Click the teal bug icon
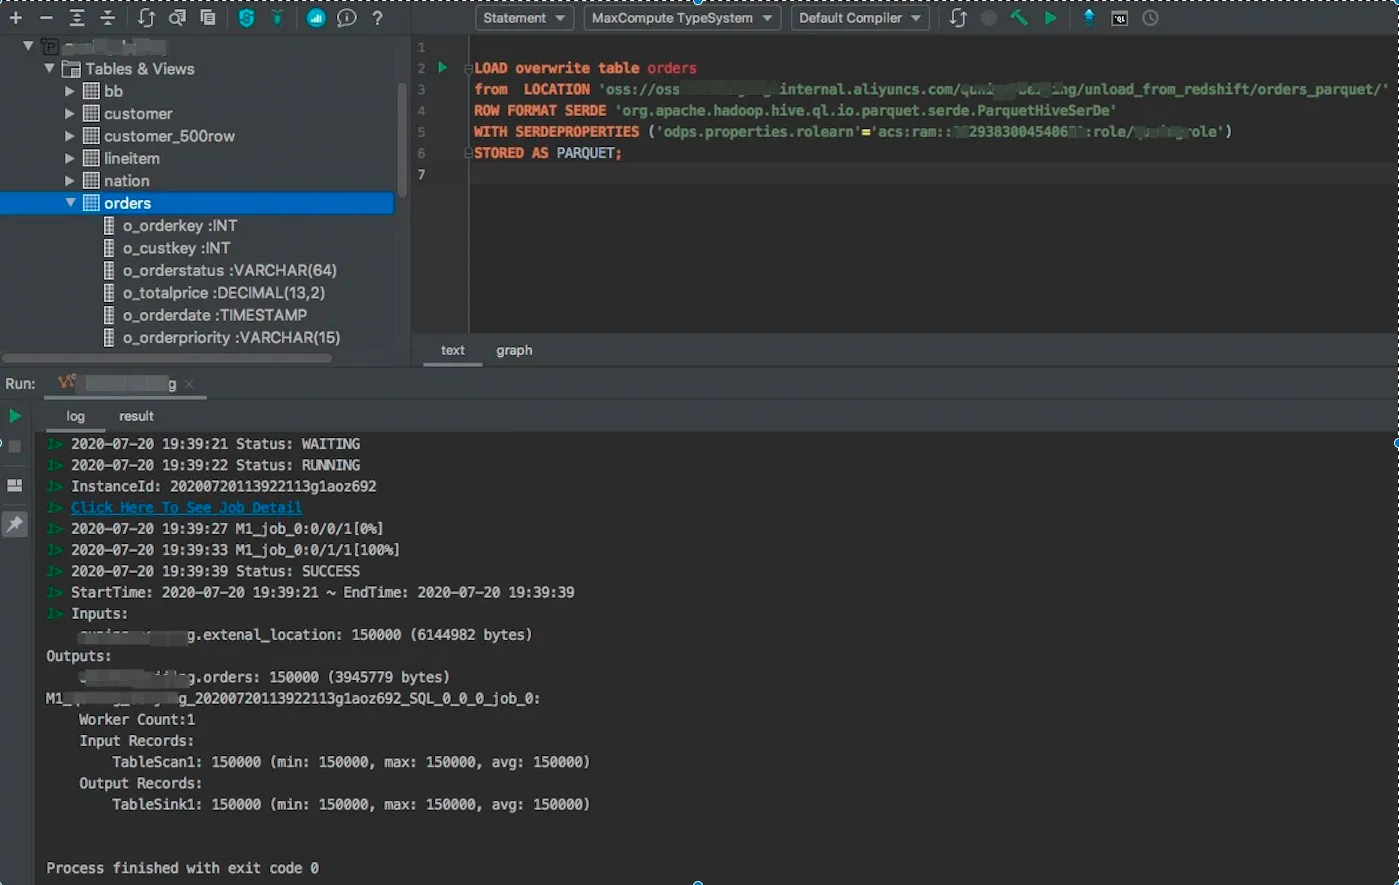Viewport: 1399px width, 885px height. tap(277, 18)
